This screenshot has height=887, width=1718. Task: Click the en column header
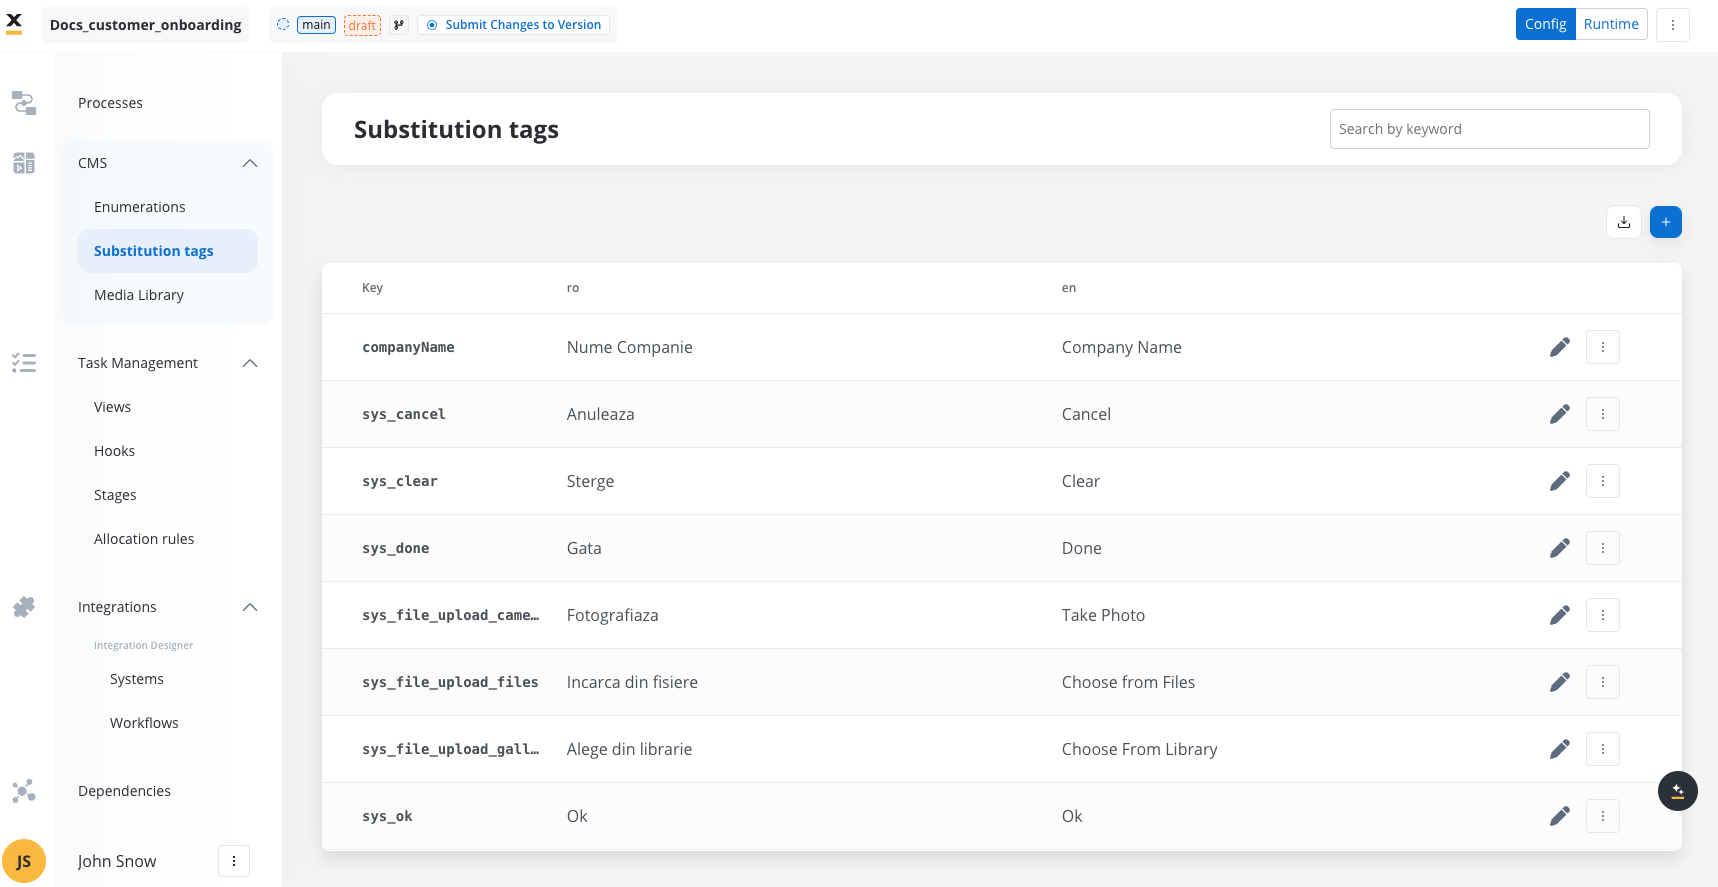point(1069,288)
